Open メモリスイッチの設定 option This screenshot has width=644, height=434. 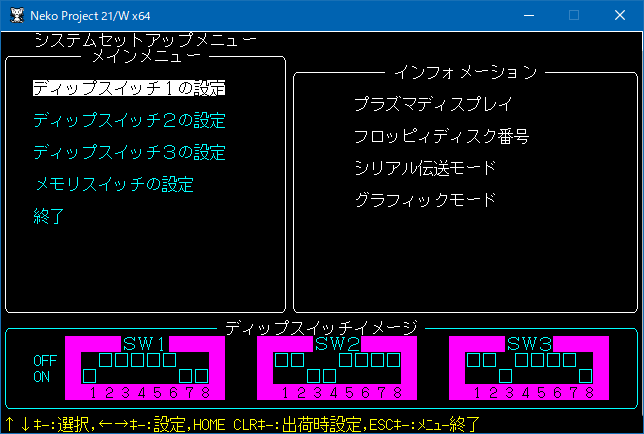[x=113, y=185]
